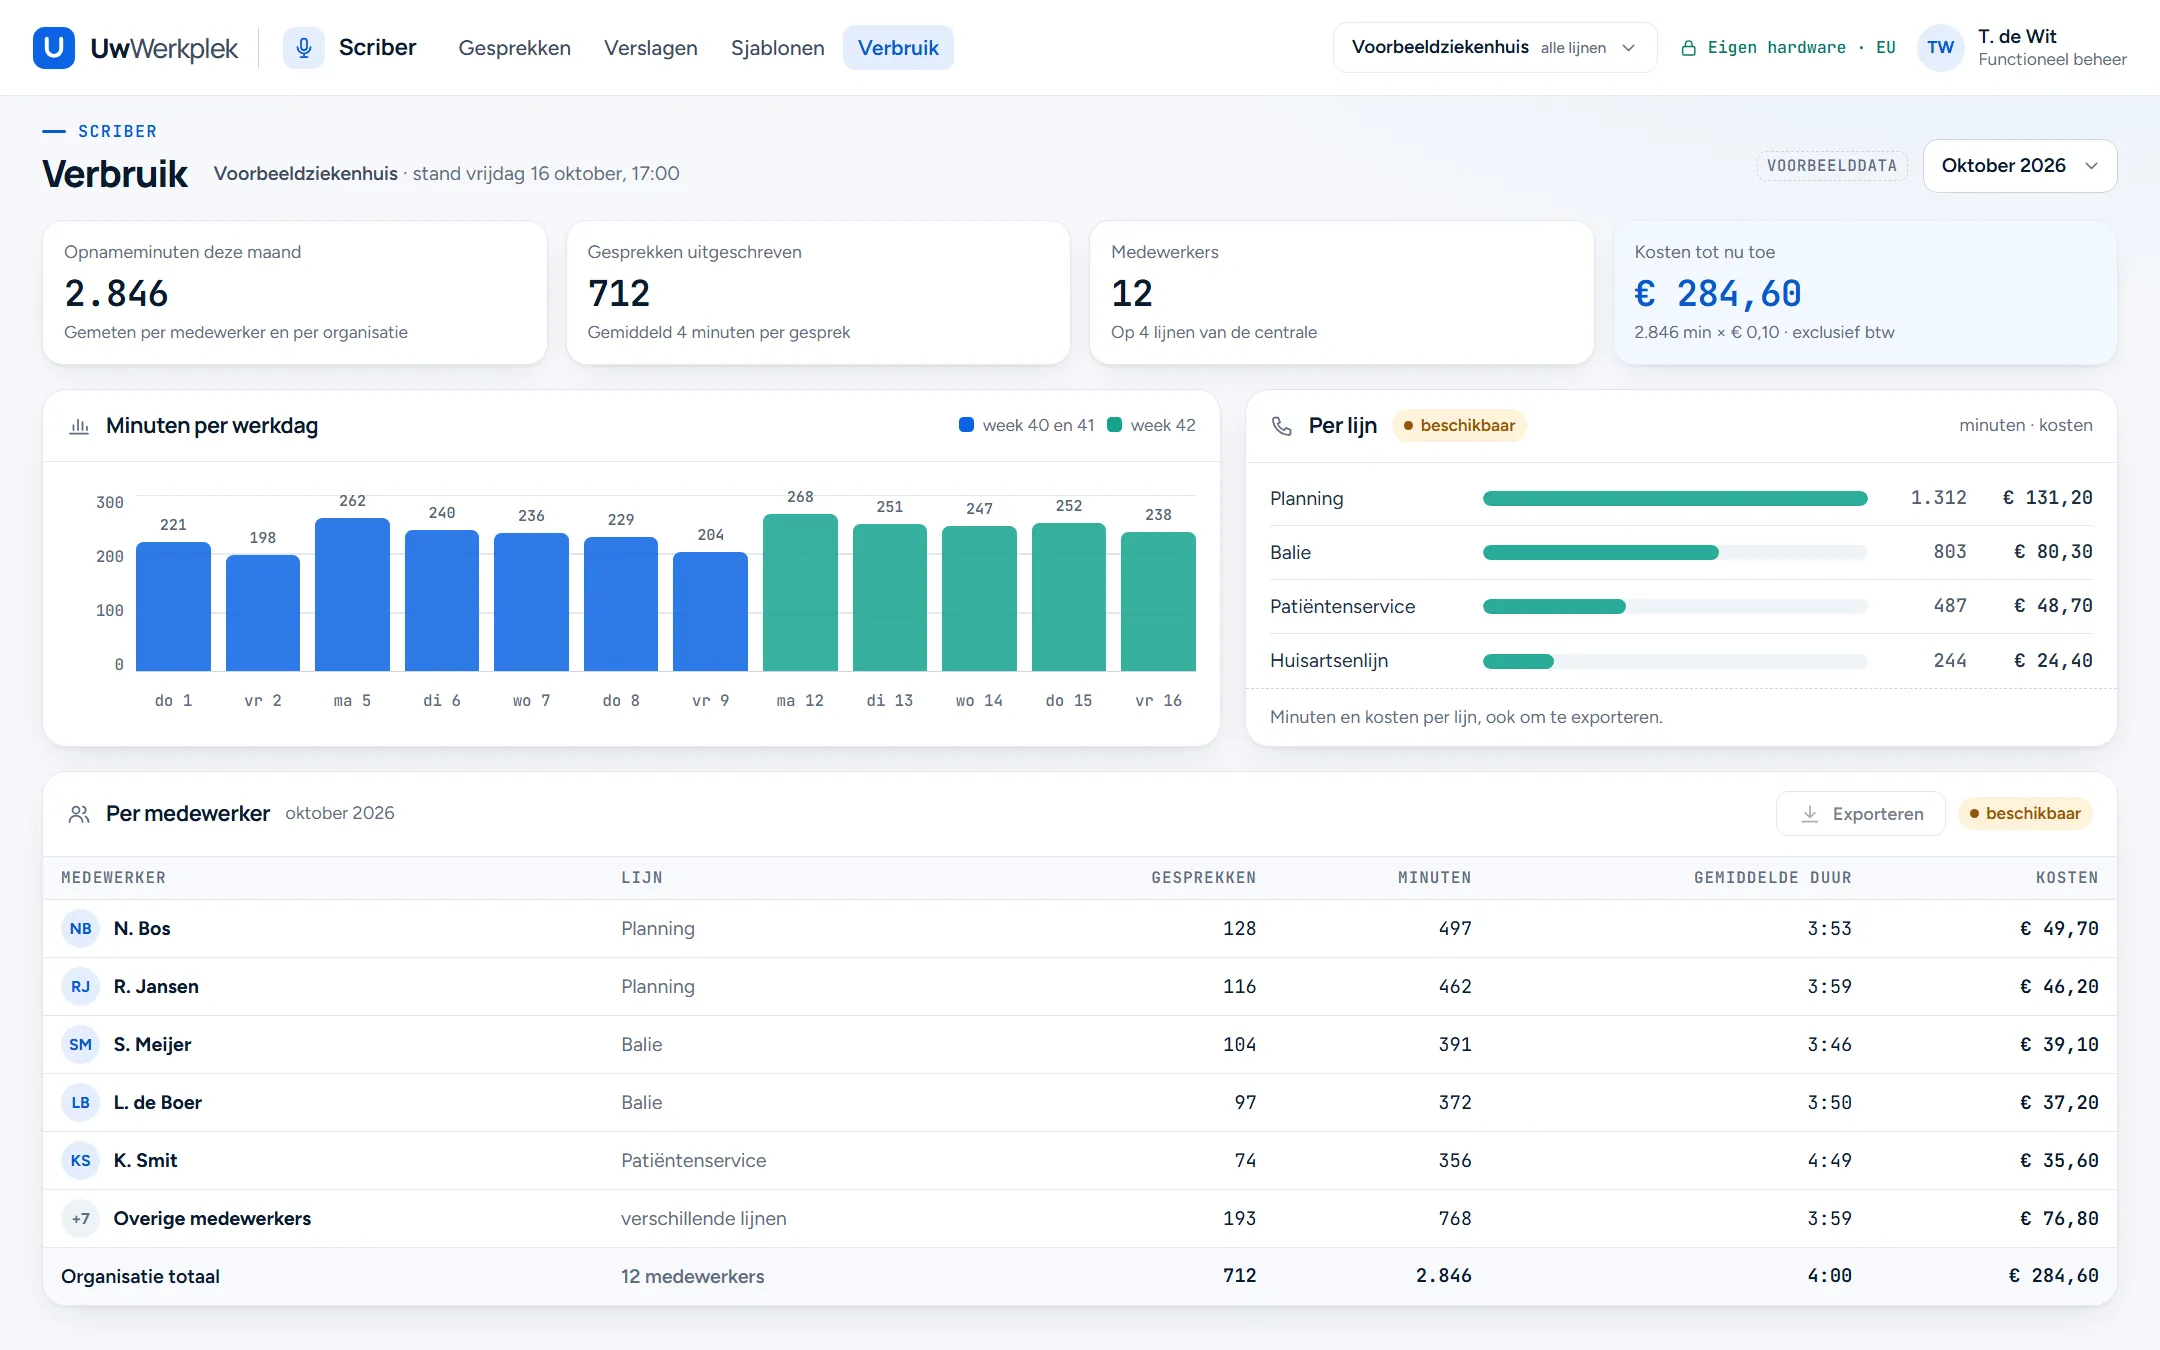The image size is (2160, 1350).
Task: Click the download icon in Exporteren button
Action: [1809, 814]
